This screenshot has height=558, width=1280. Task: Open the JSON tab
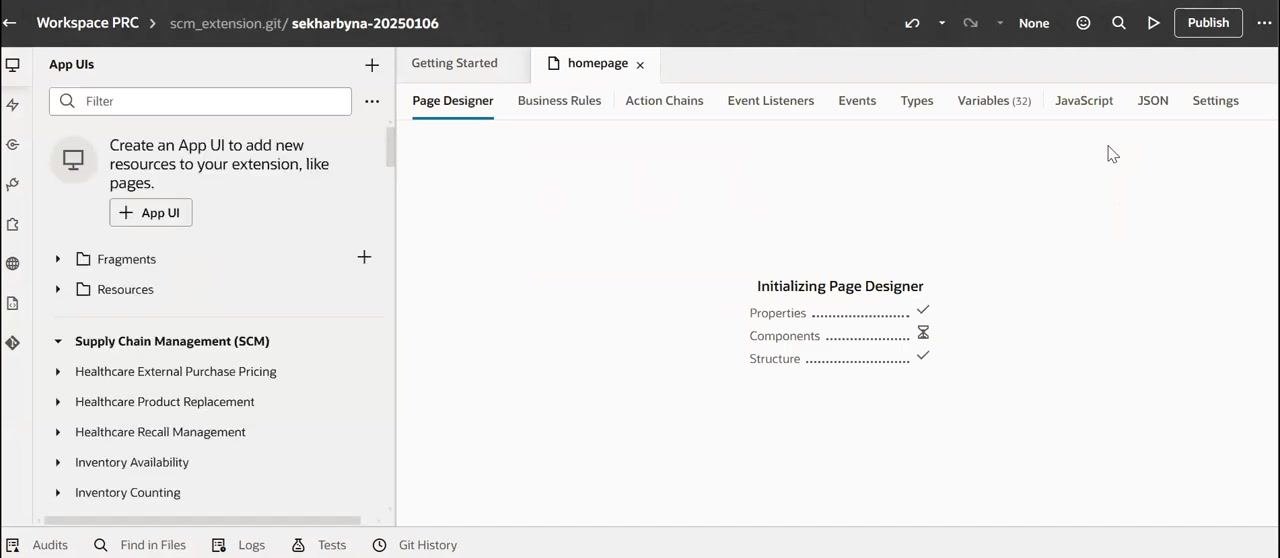click(x=1153, y=100)
